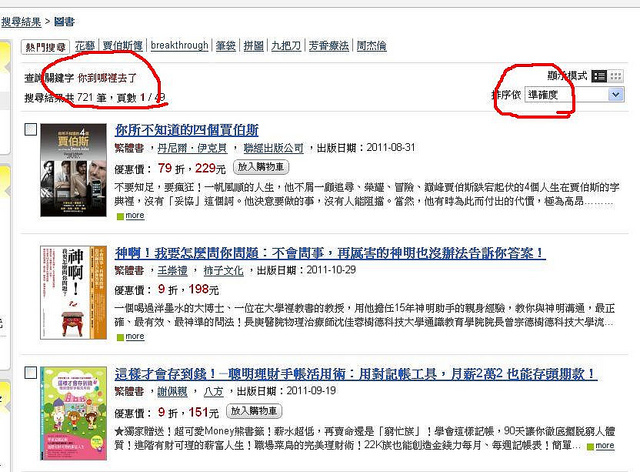The width and height of the screenshot is (640, 472).
Task: Select hot search keyword breakthrough
Action: pyautogui.click(x=179, y=45)
